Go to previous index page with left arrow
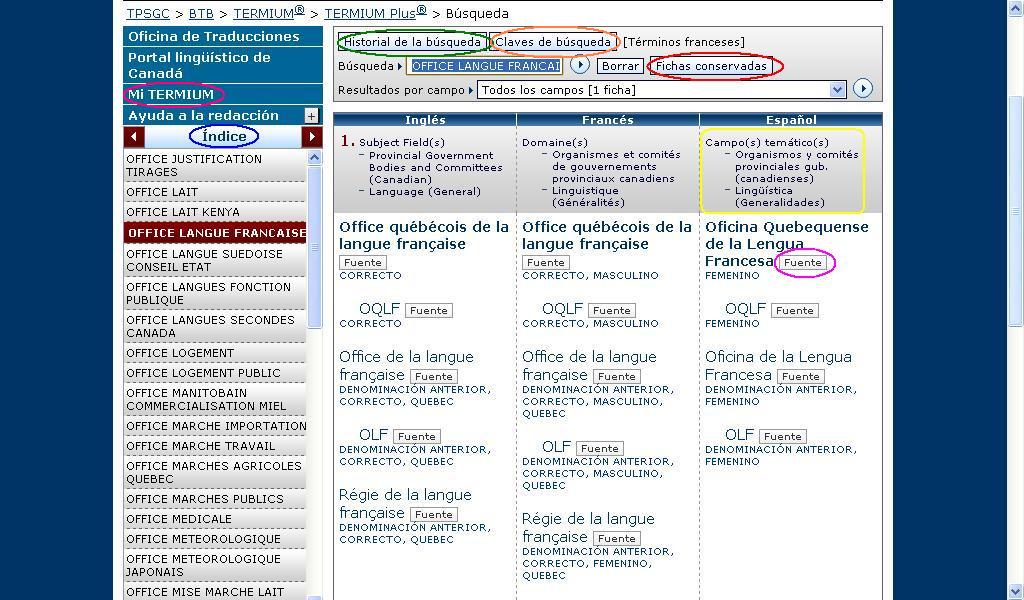Viewport: 1024px width, 600px height. click(x=134, y=136)
